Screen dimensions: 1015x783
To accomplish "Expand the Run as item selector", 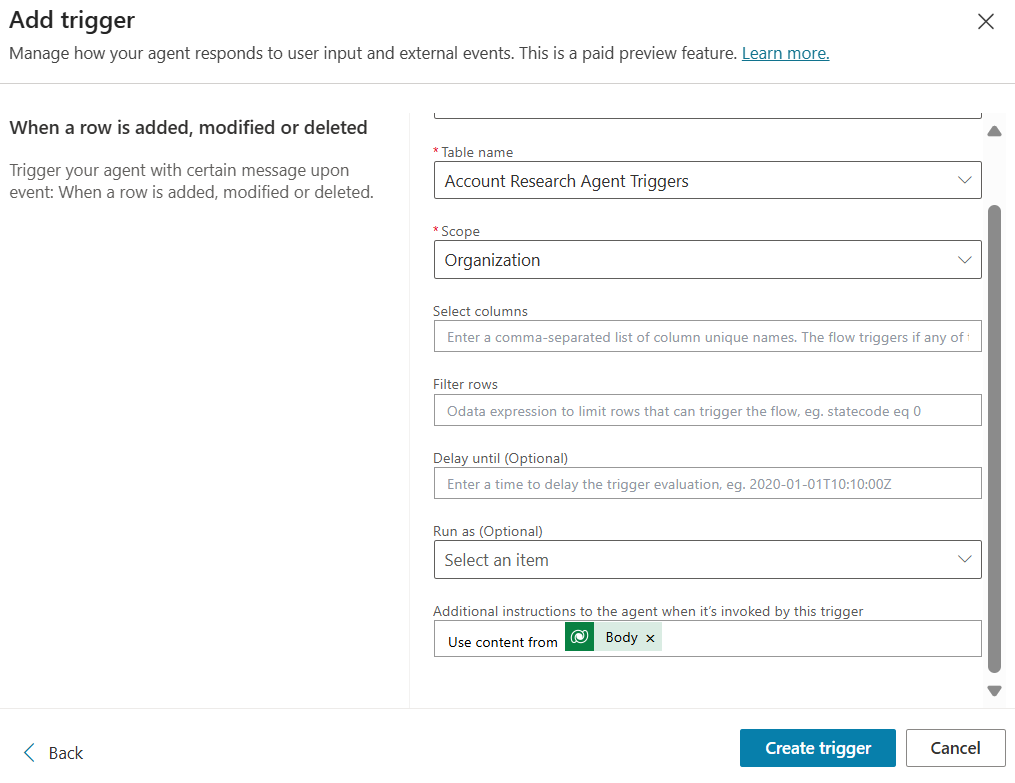I will (x=965, y=559).
